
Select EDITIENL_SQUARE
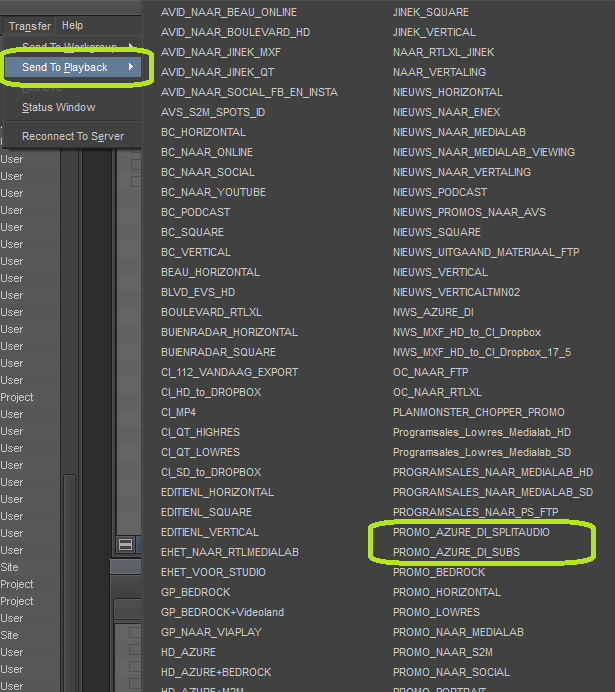pos(206,512)
